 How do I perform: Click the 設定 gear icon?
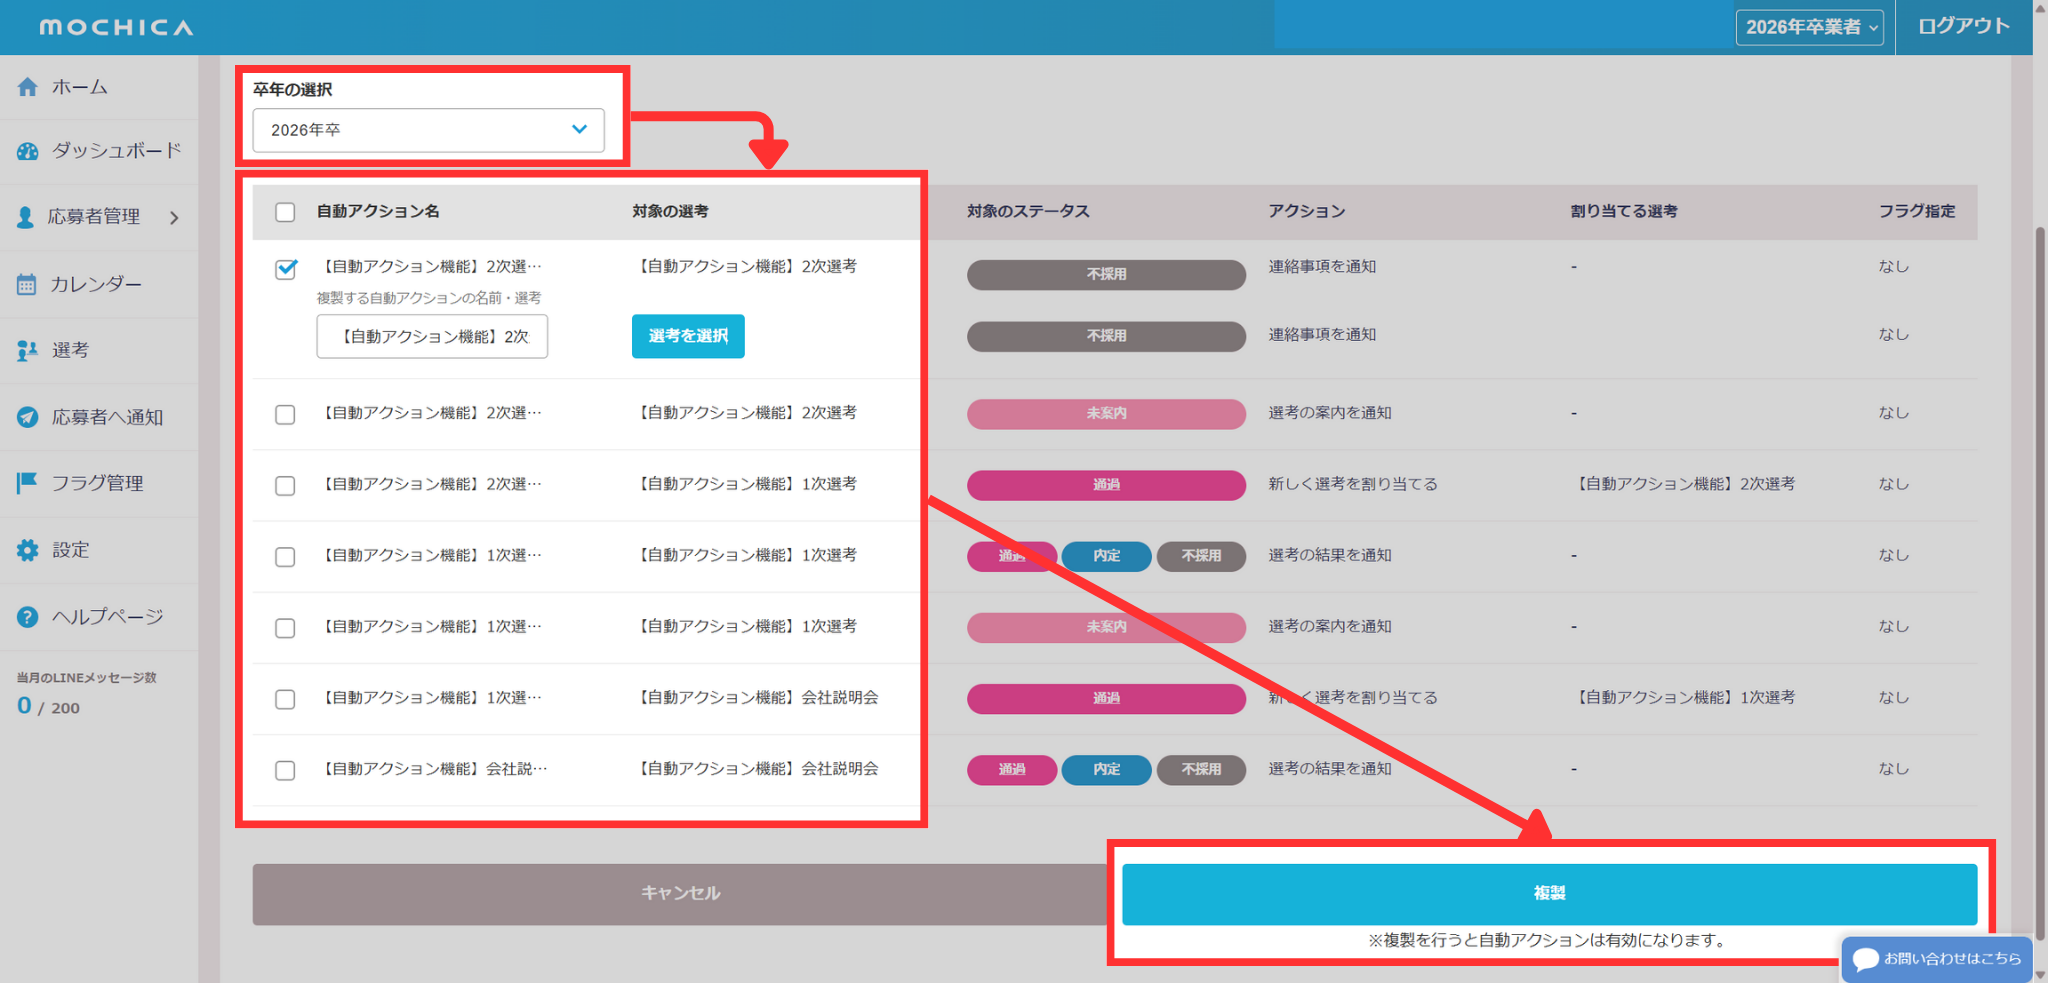point(28,550)
